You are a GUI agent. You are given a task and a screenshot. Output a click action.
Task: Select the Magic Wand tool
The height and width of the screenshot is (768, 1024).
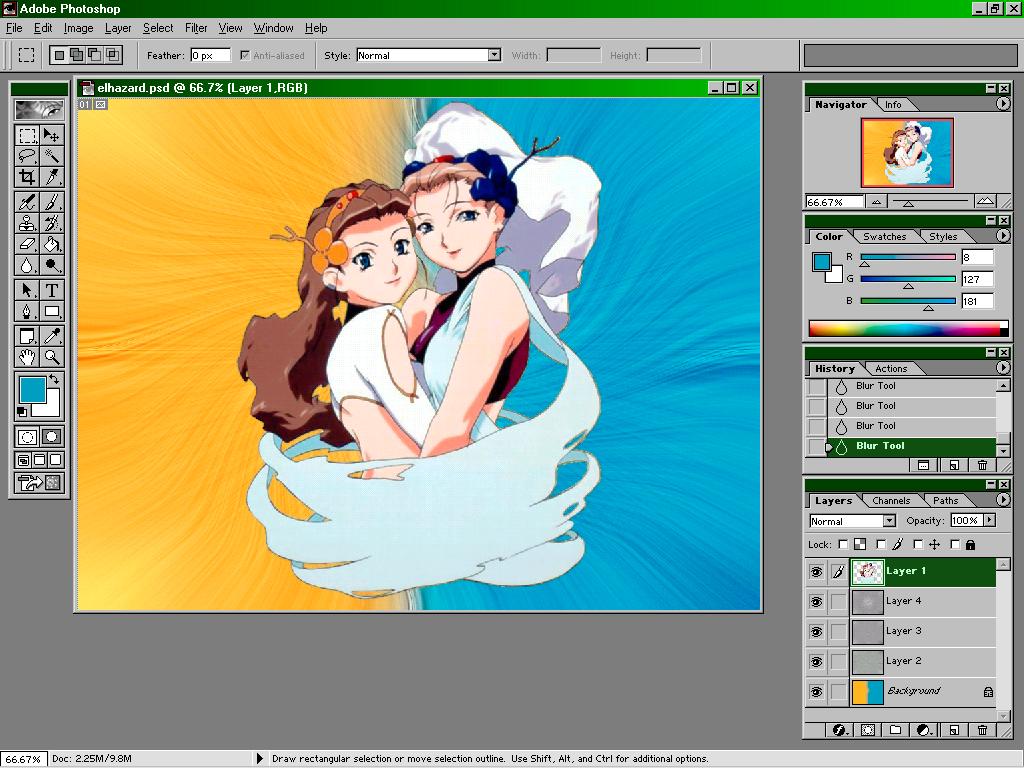(52, 156)
